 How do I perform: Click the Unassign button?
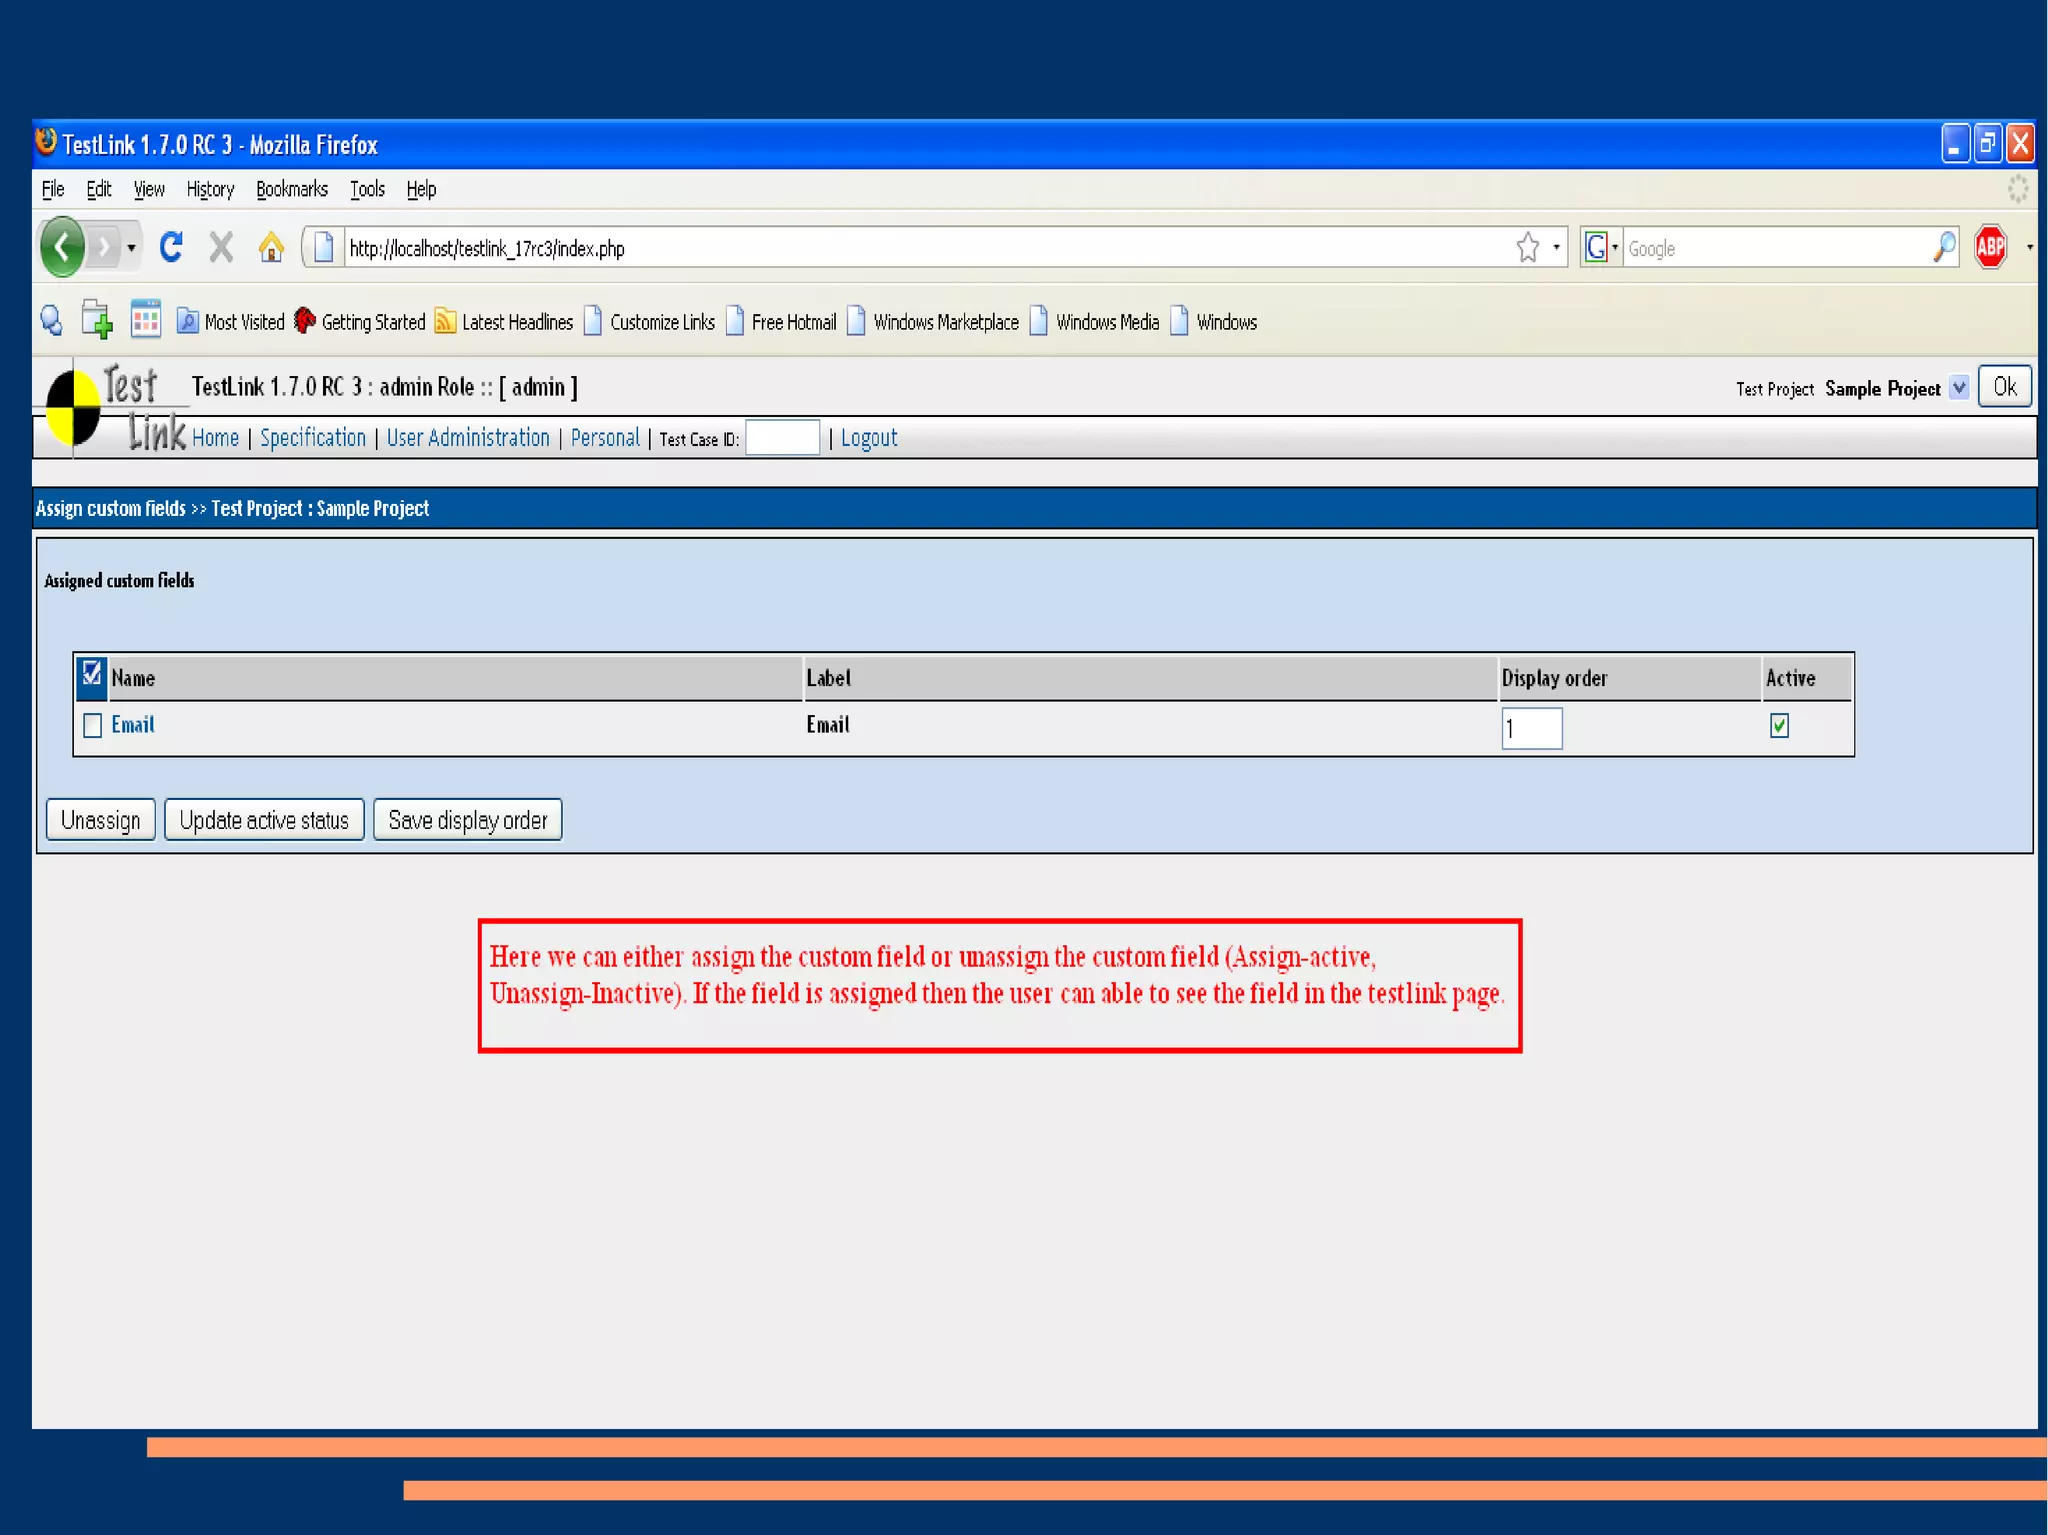[100, 820]
